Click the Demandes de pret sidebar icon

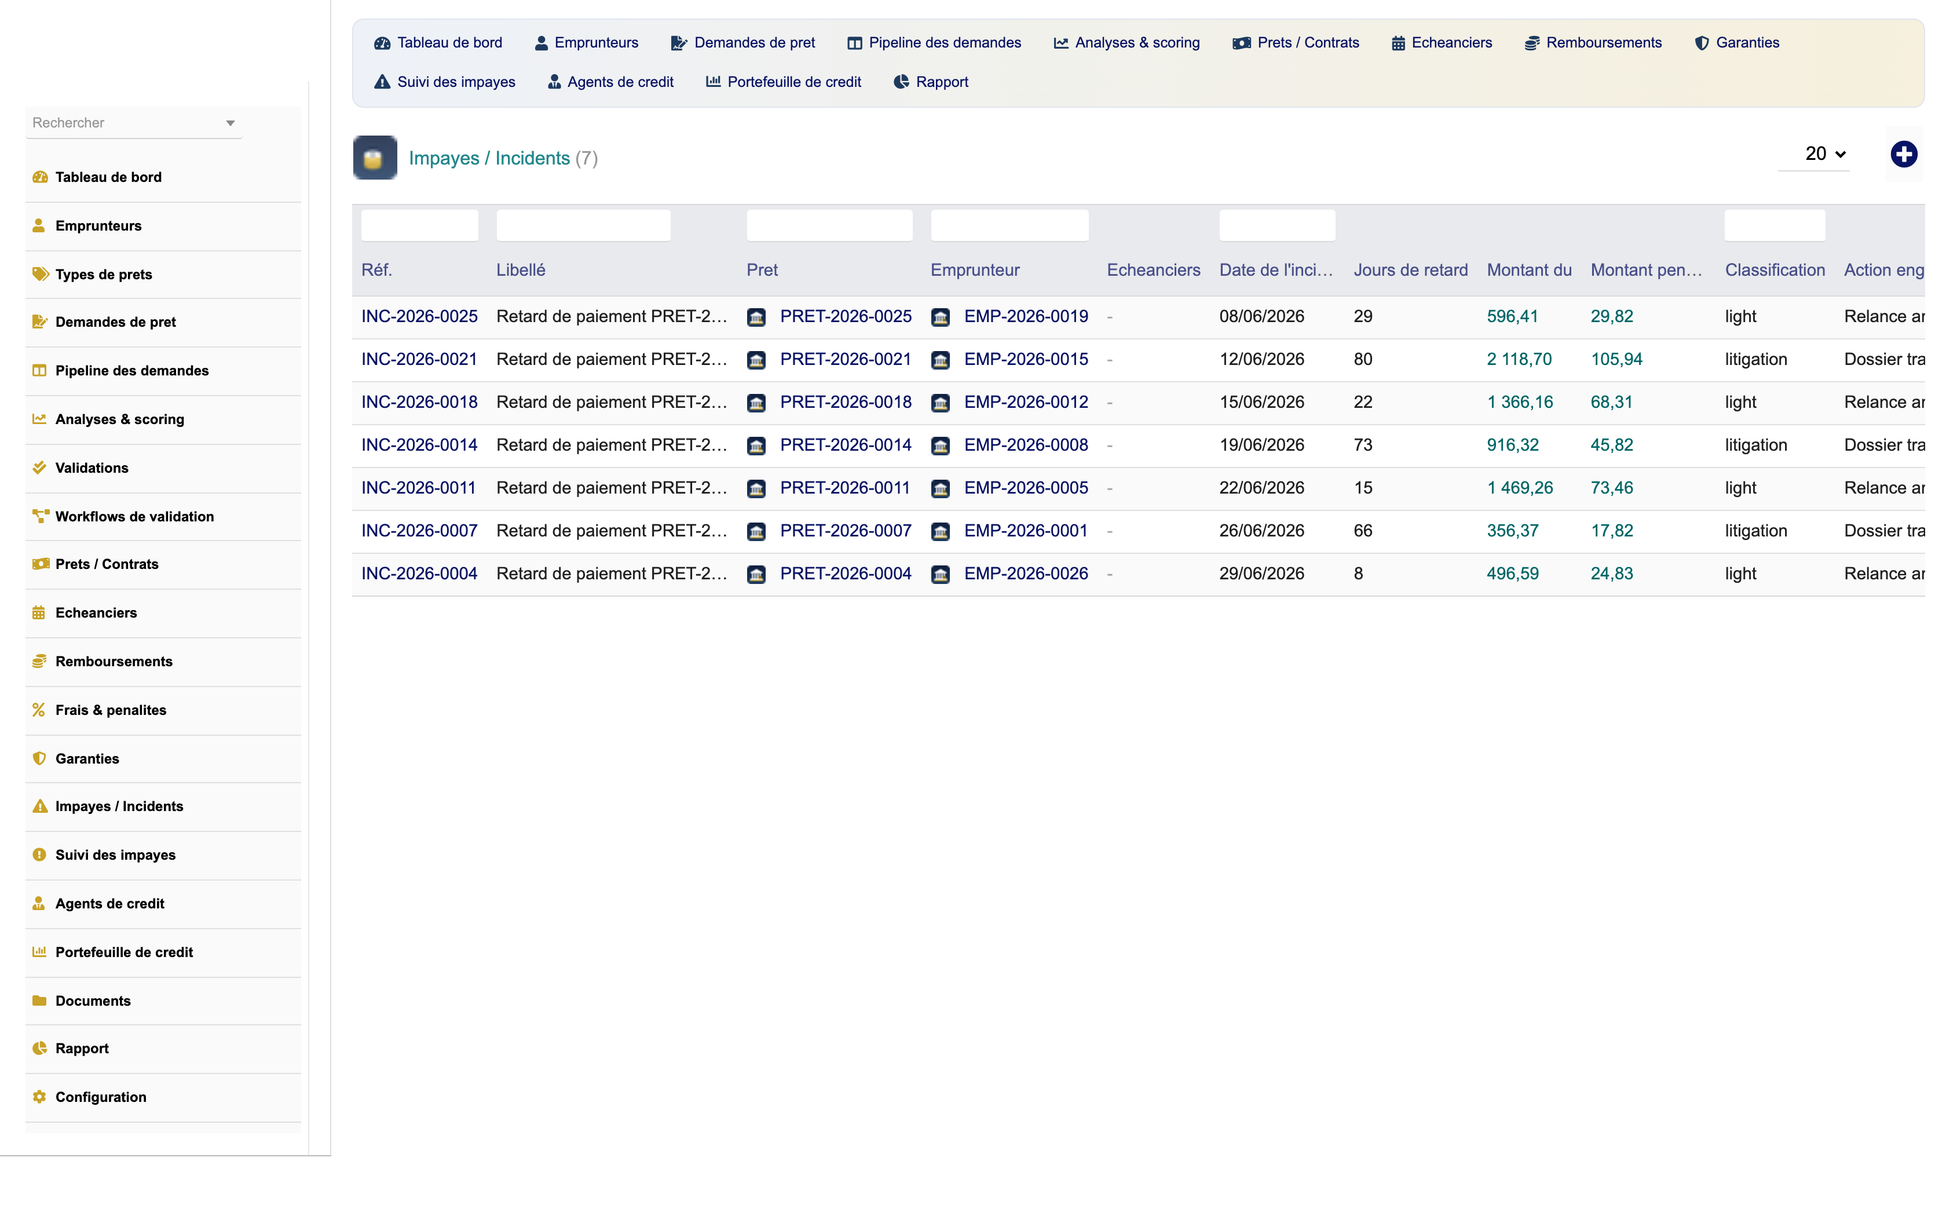click(40, 322)
